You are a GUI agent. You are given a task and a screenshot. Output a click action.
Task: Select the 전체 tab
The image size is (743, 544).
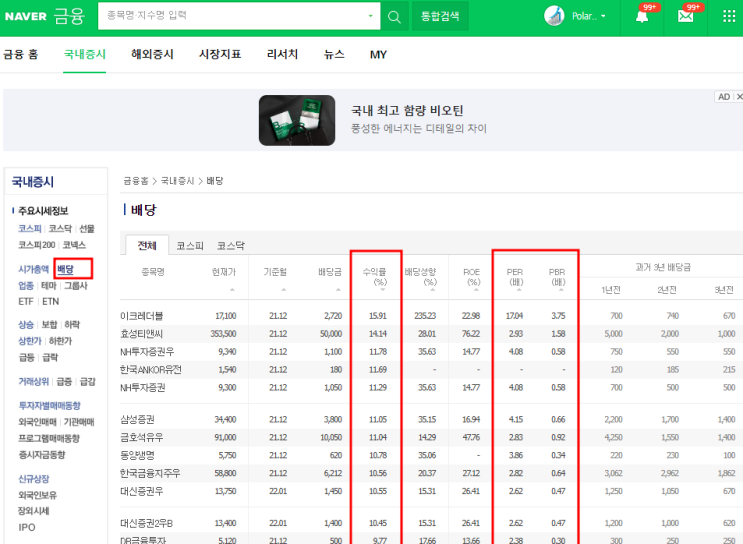(147, 245)
